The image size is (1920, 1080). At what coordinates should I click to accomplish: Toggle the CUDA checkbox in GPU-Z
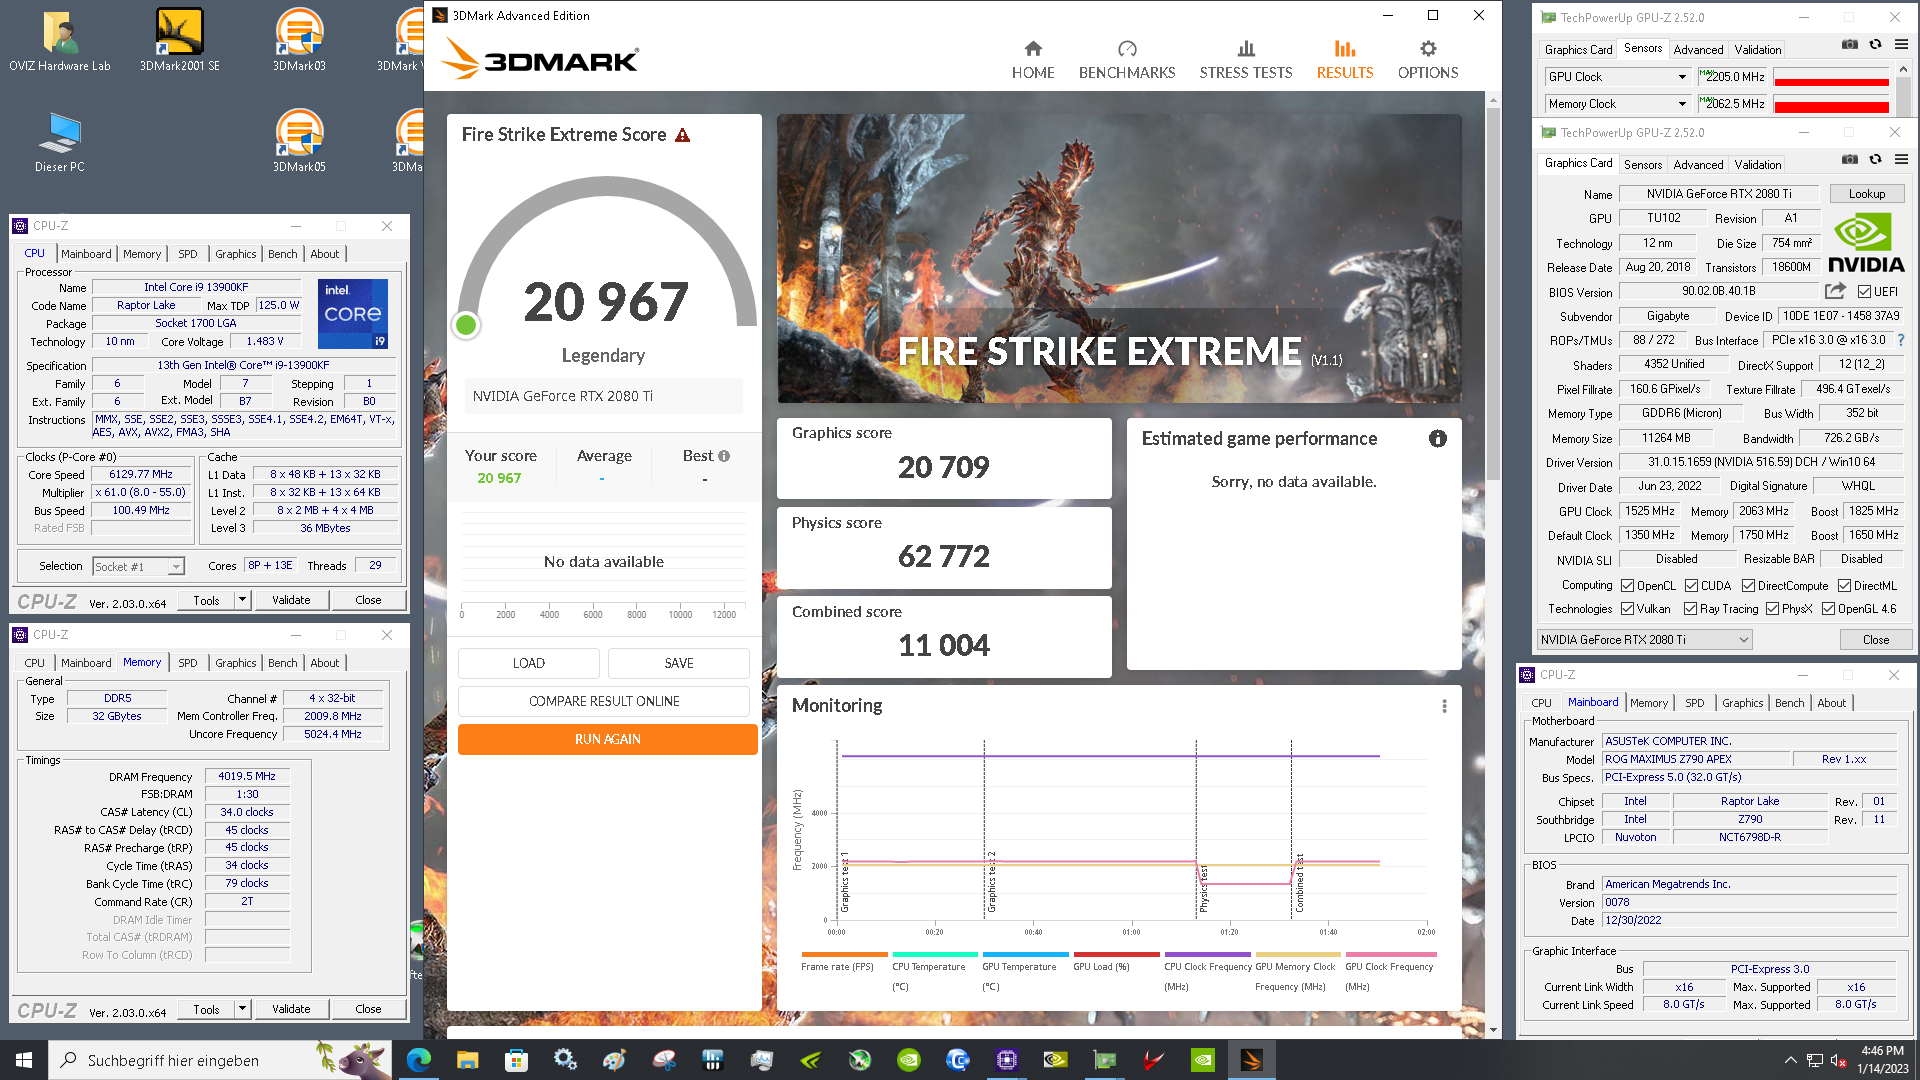pyautogui.click(x=1691, y=586)
